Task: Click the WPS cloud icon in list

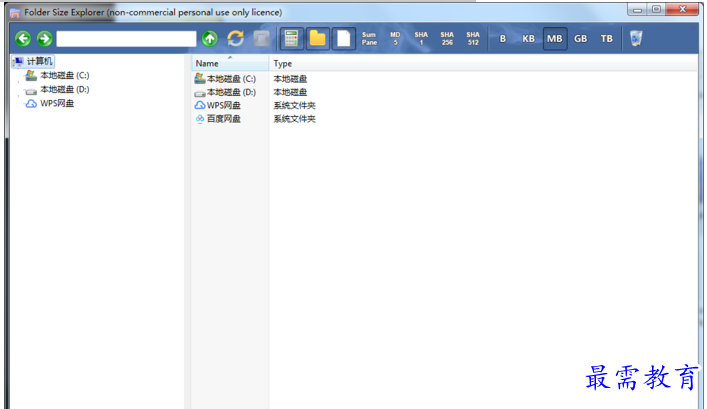Action: pos(200,105)
